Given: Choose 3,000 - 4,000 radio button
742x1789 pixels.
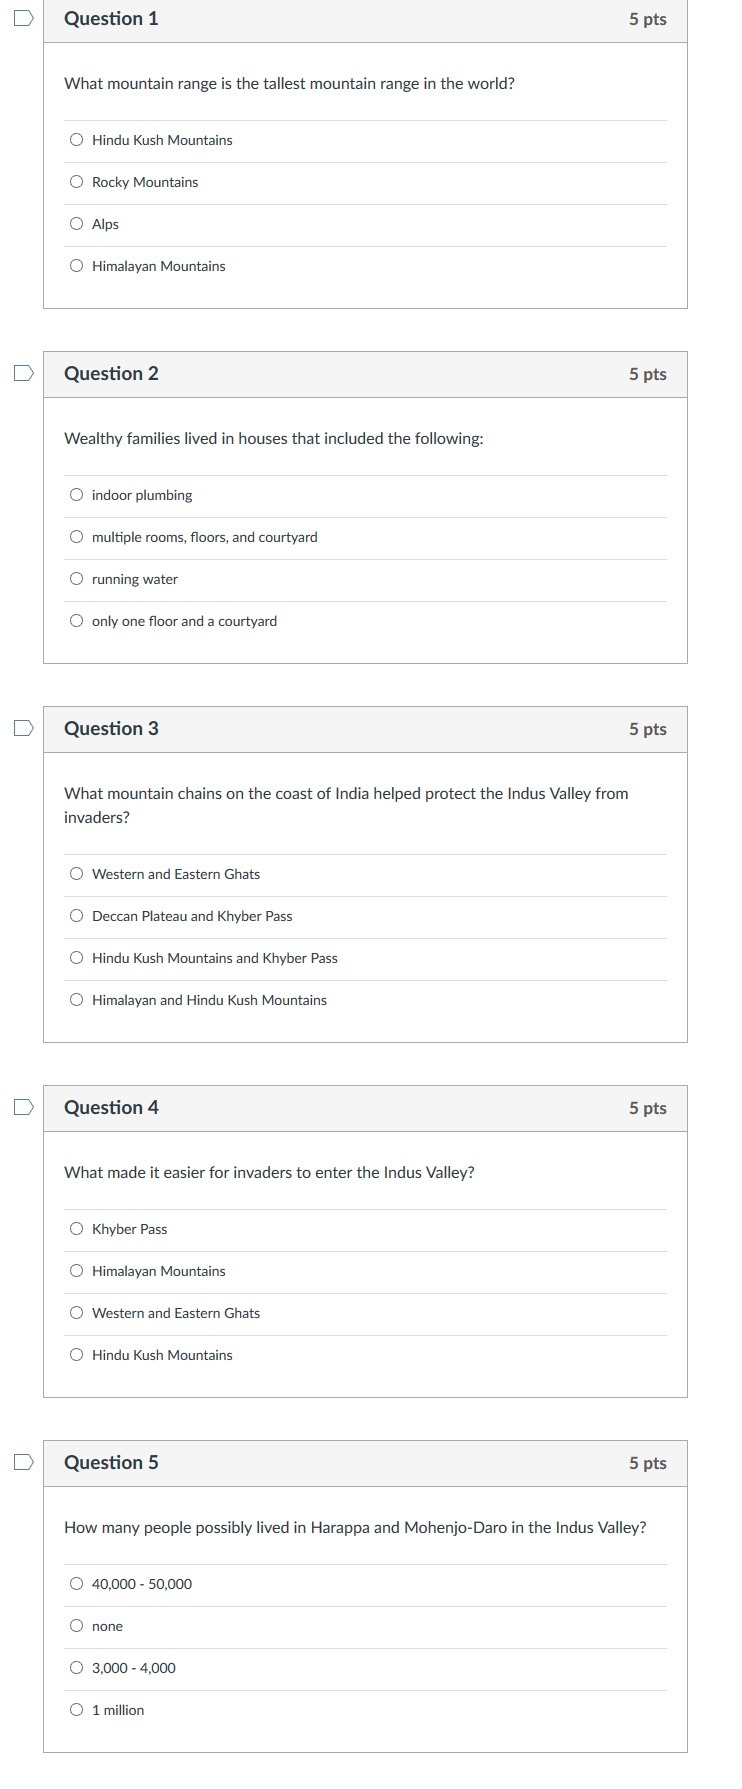Looking at the screenshot, I should [77, 1668].
